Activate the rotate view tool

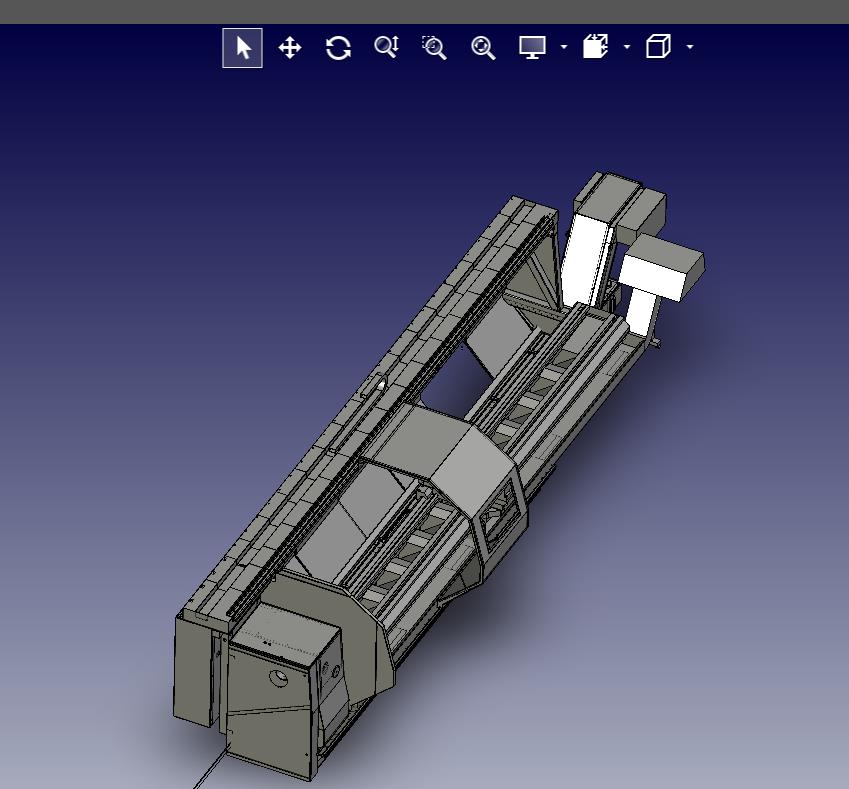tap(338, 48)
